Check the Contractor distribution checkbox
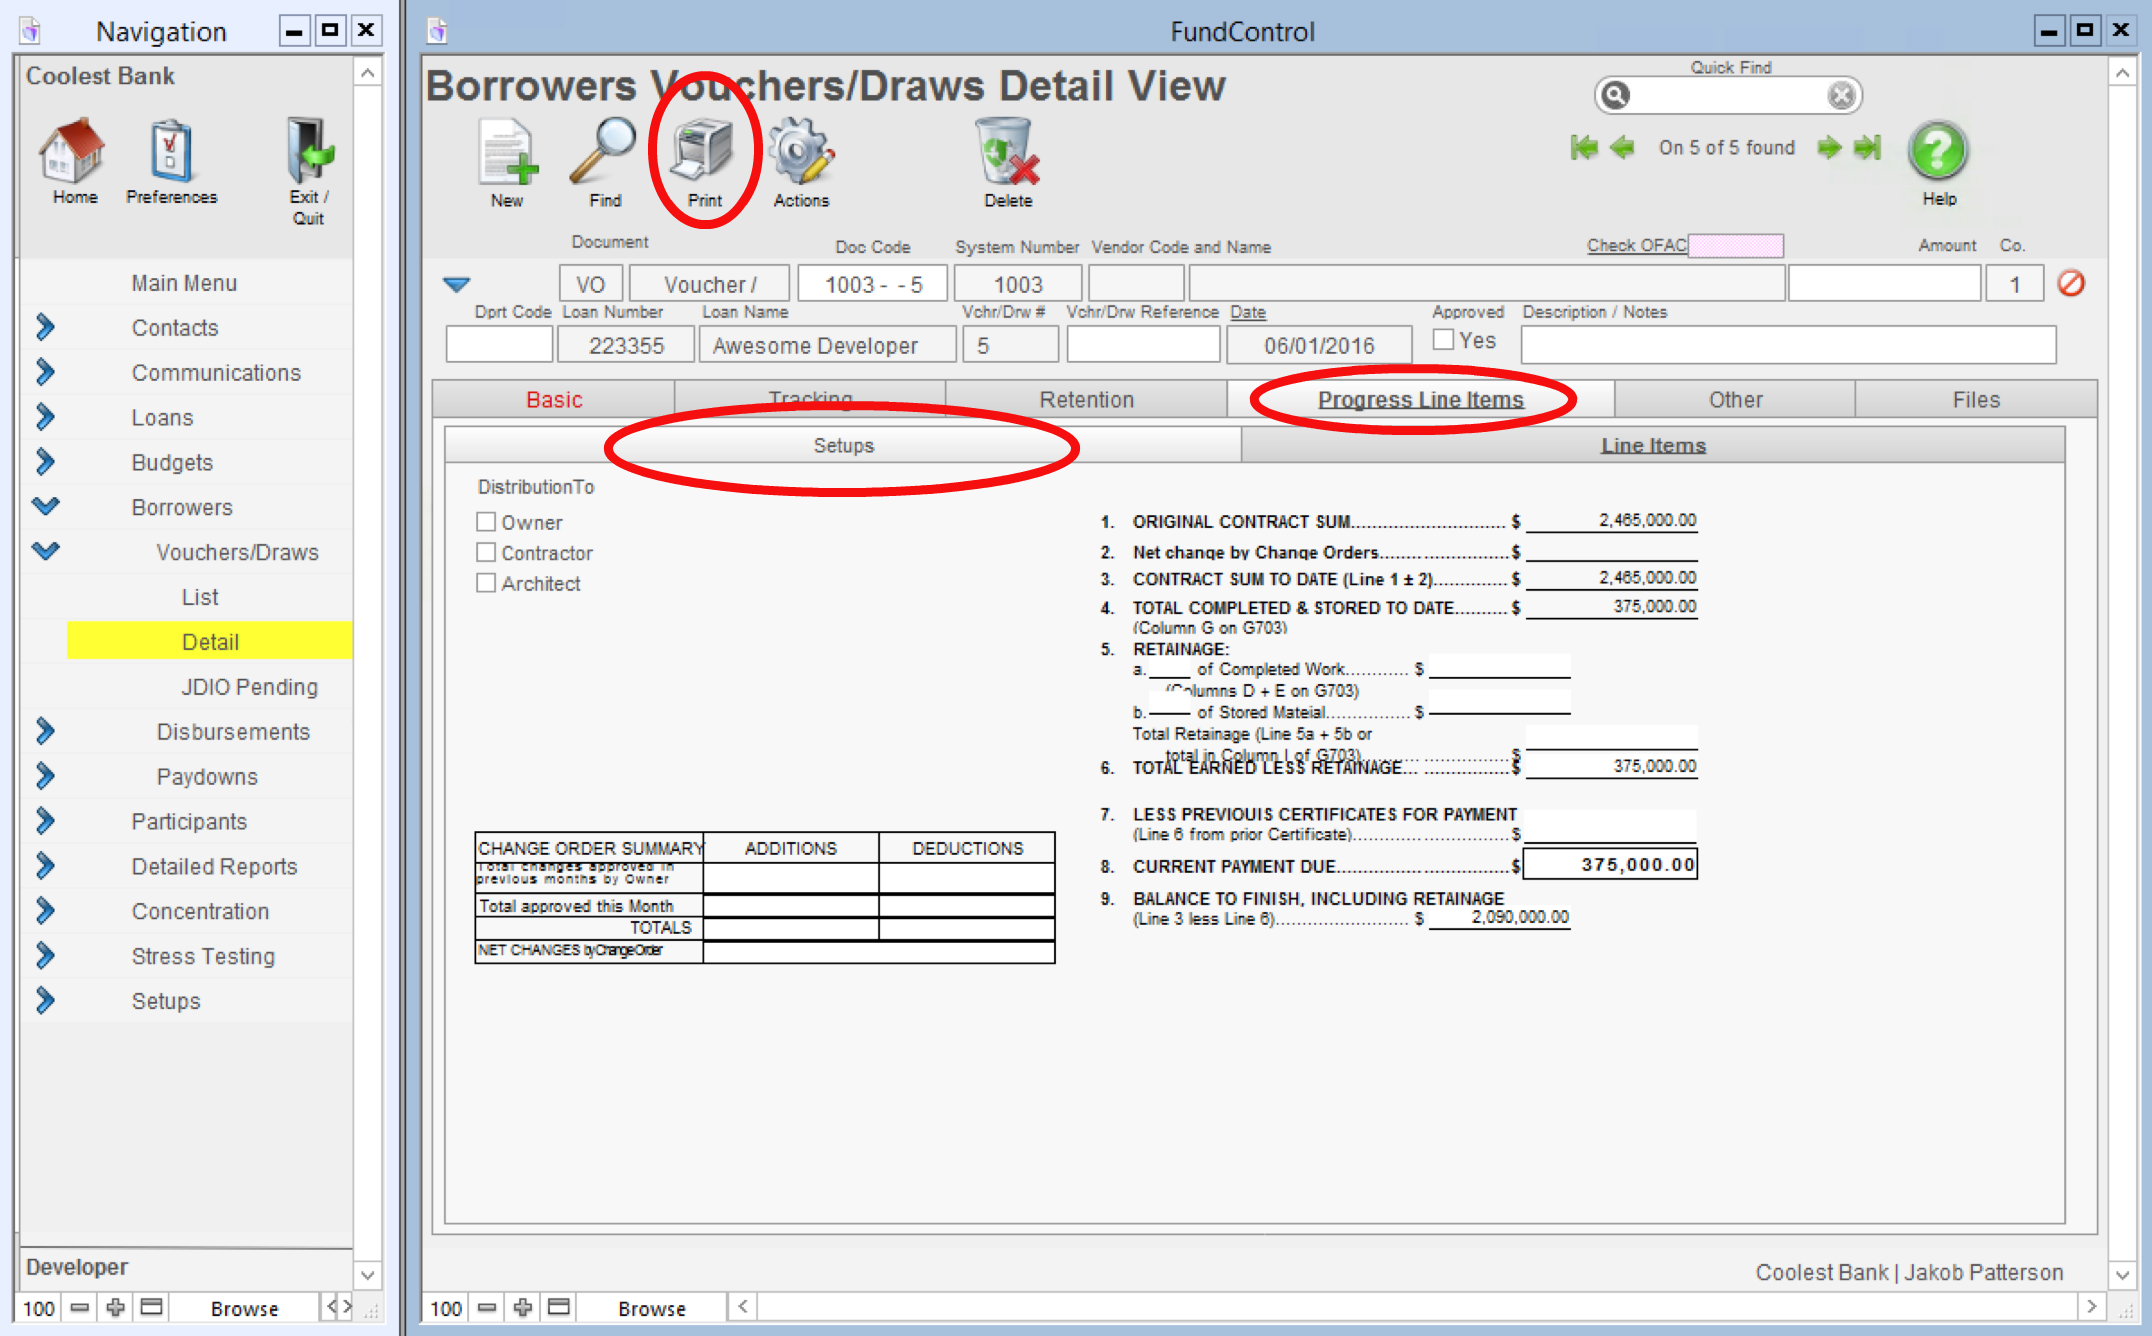2152x1336 pixels. pos(486,552)
